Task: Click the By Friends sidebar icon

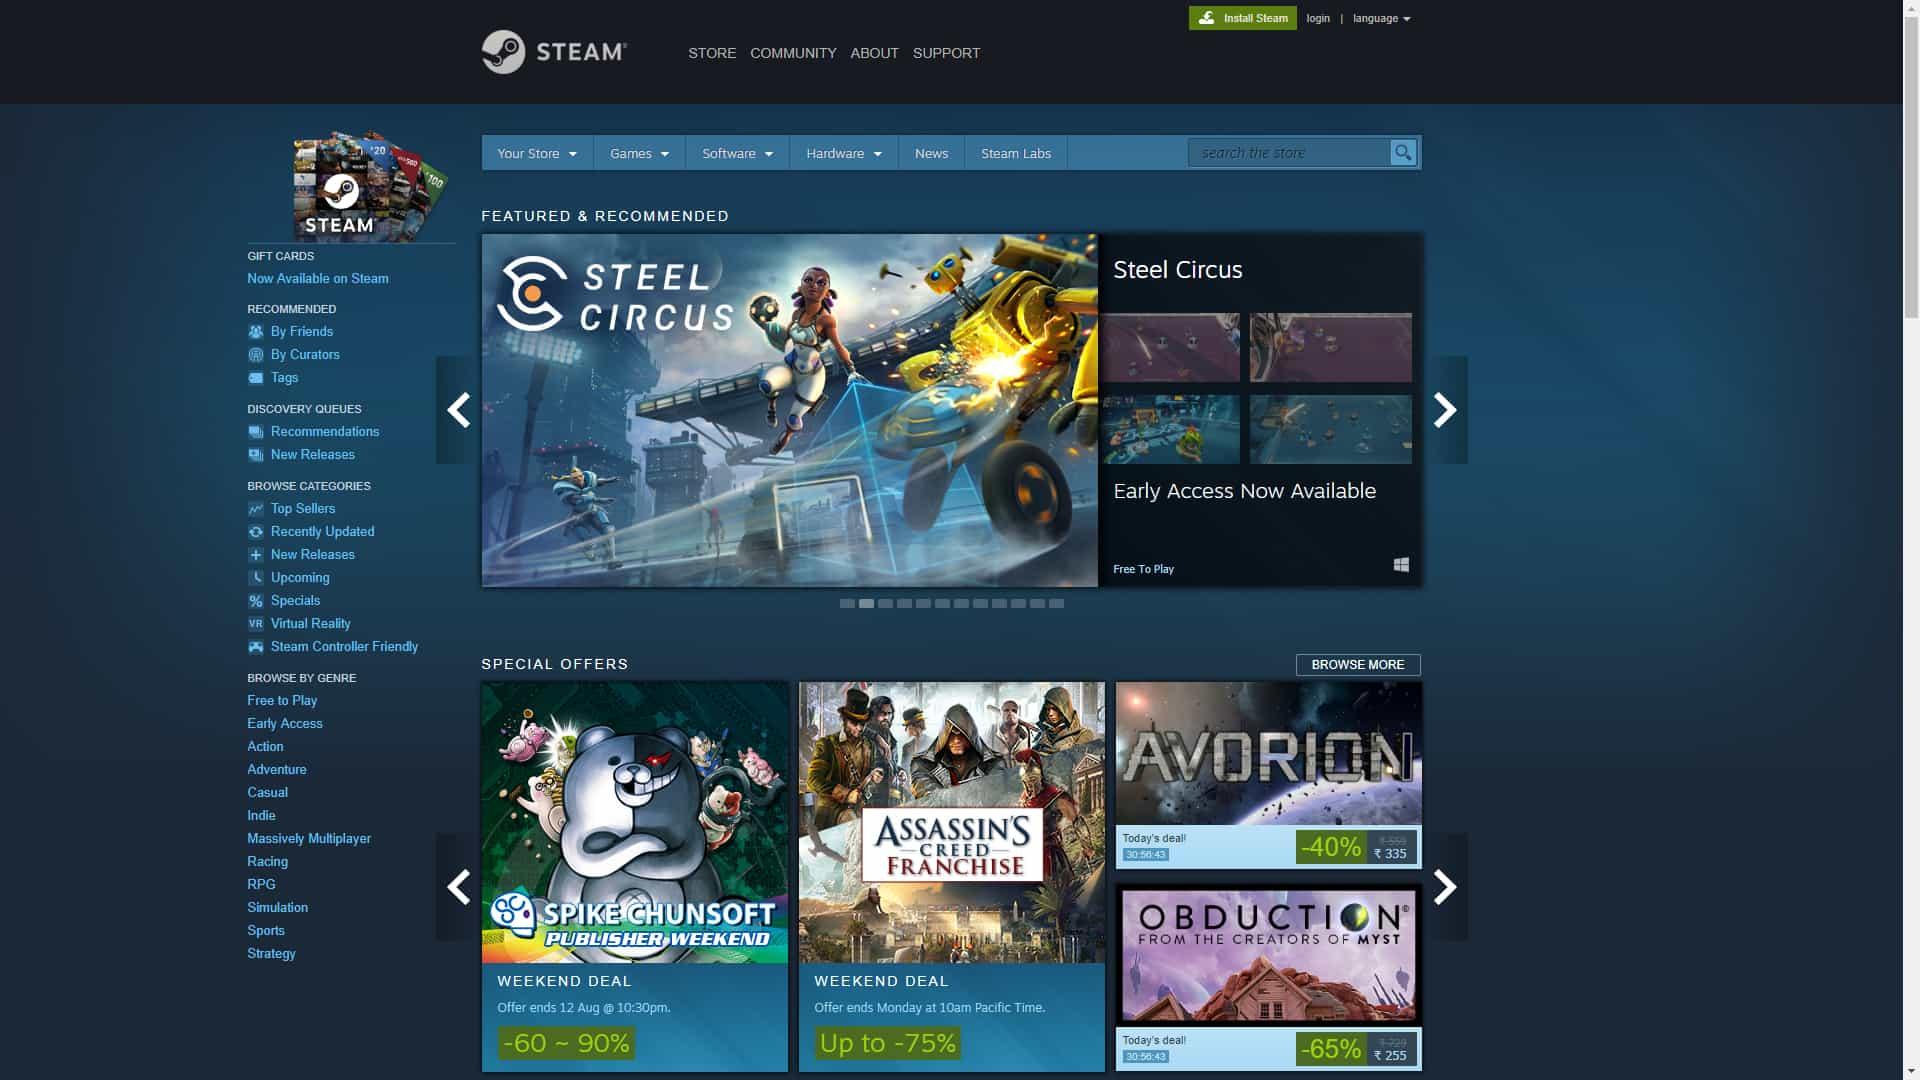Action: pyautogui.click(x=256, y=332)
